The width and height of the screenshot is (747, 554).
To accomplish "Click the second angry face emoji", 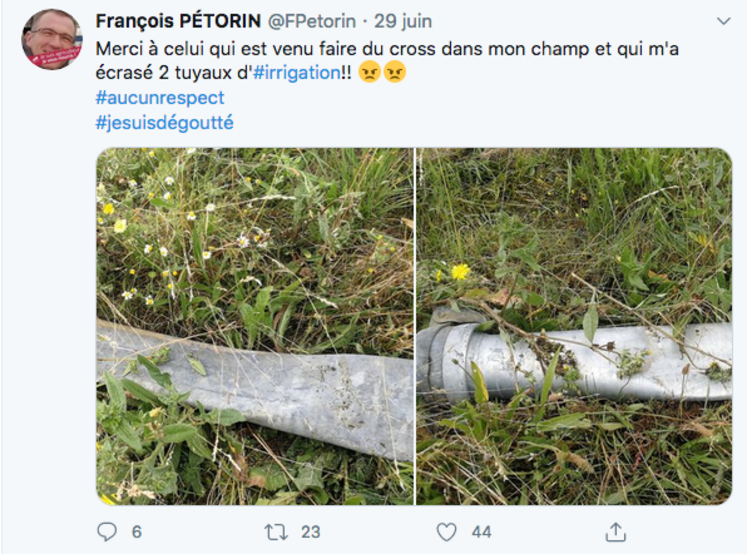I will (395, 73).
